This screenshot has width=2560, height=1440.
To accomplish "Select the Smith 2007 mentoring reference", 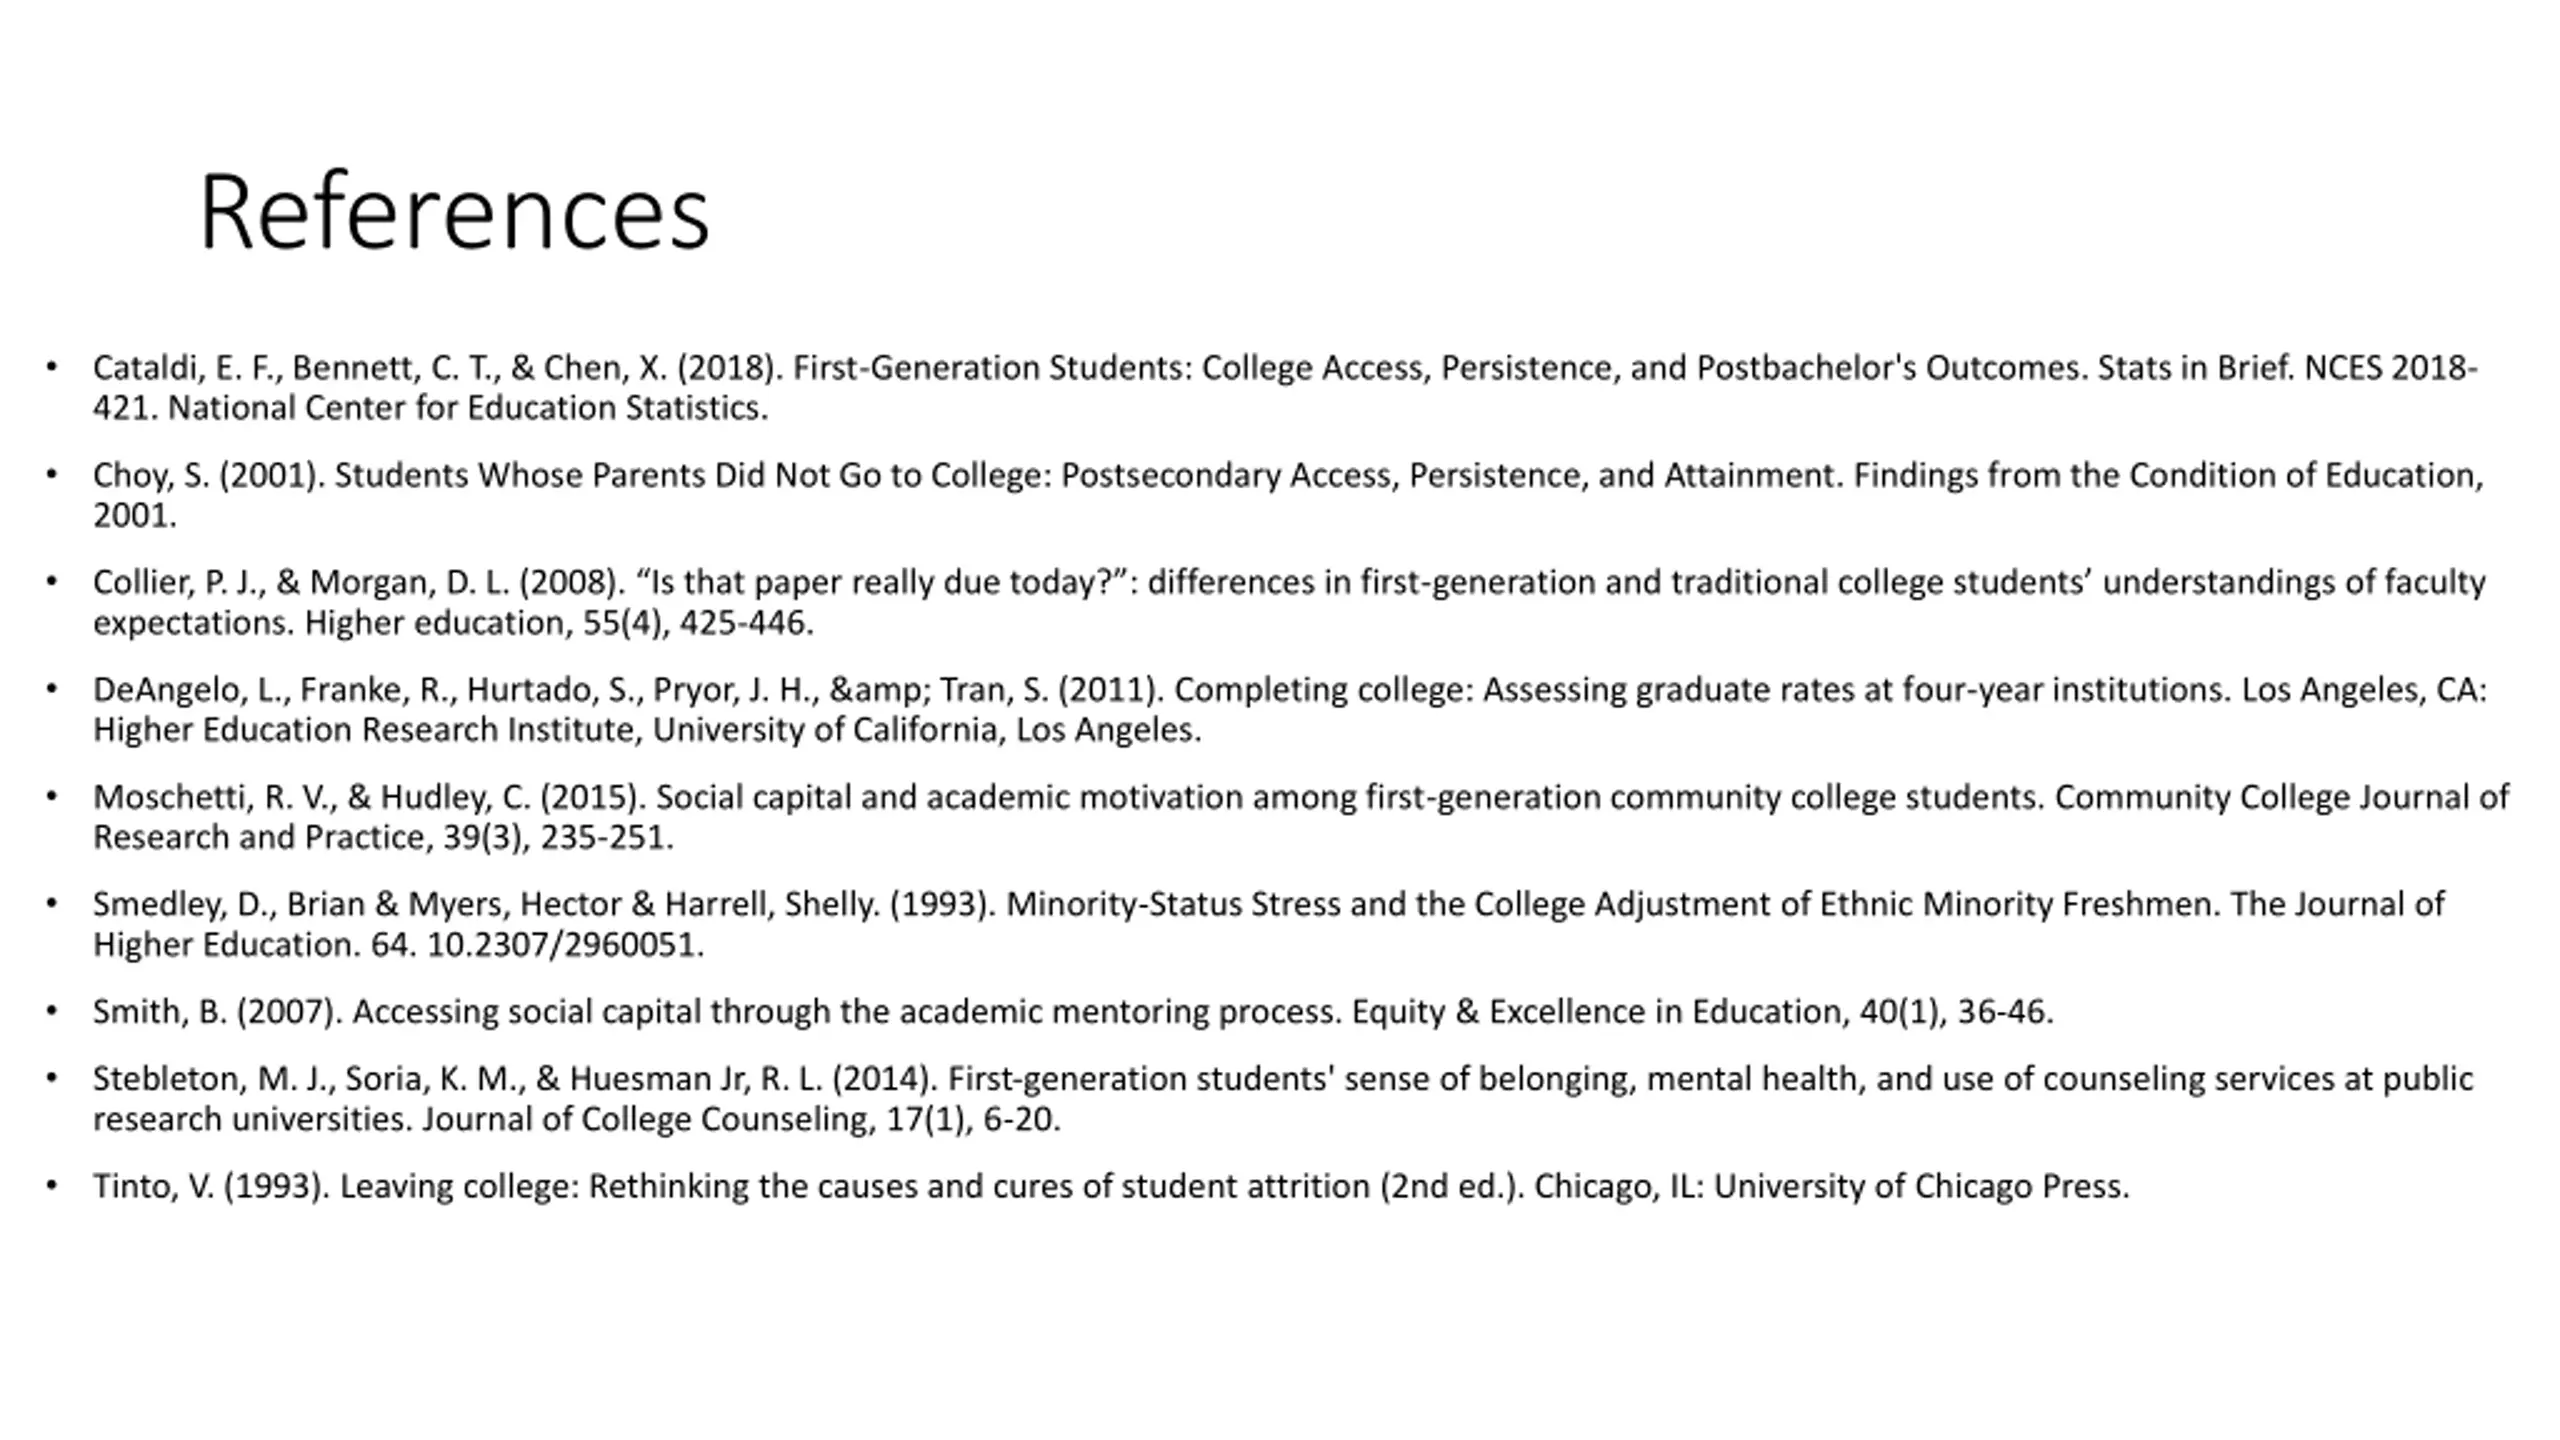I will pos(1073,1012).
